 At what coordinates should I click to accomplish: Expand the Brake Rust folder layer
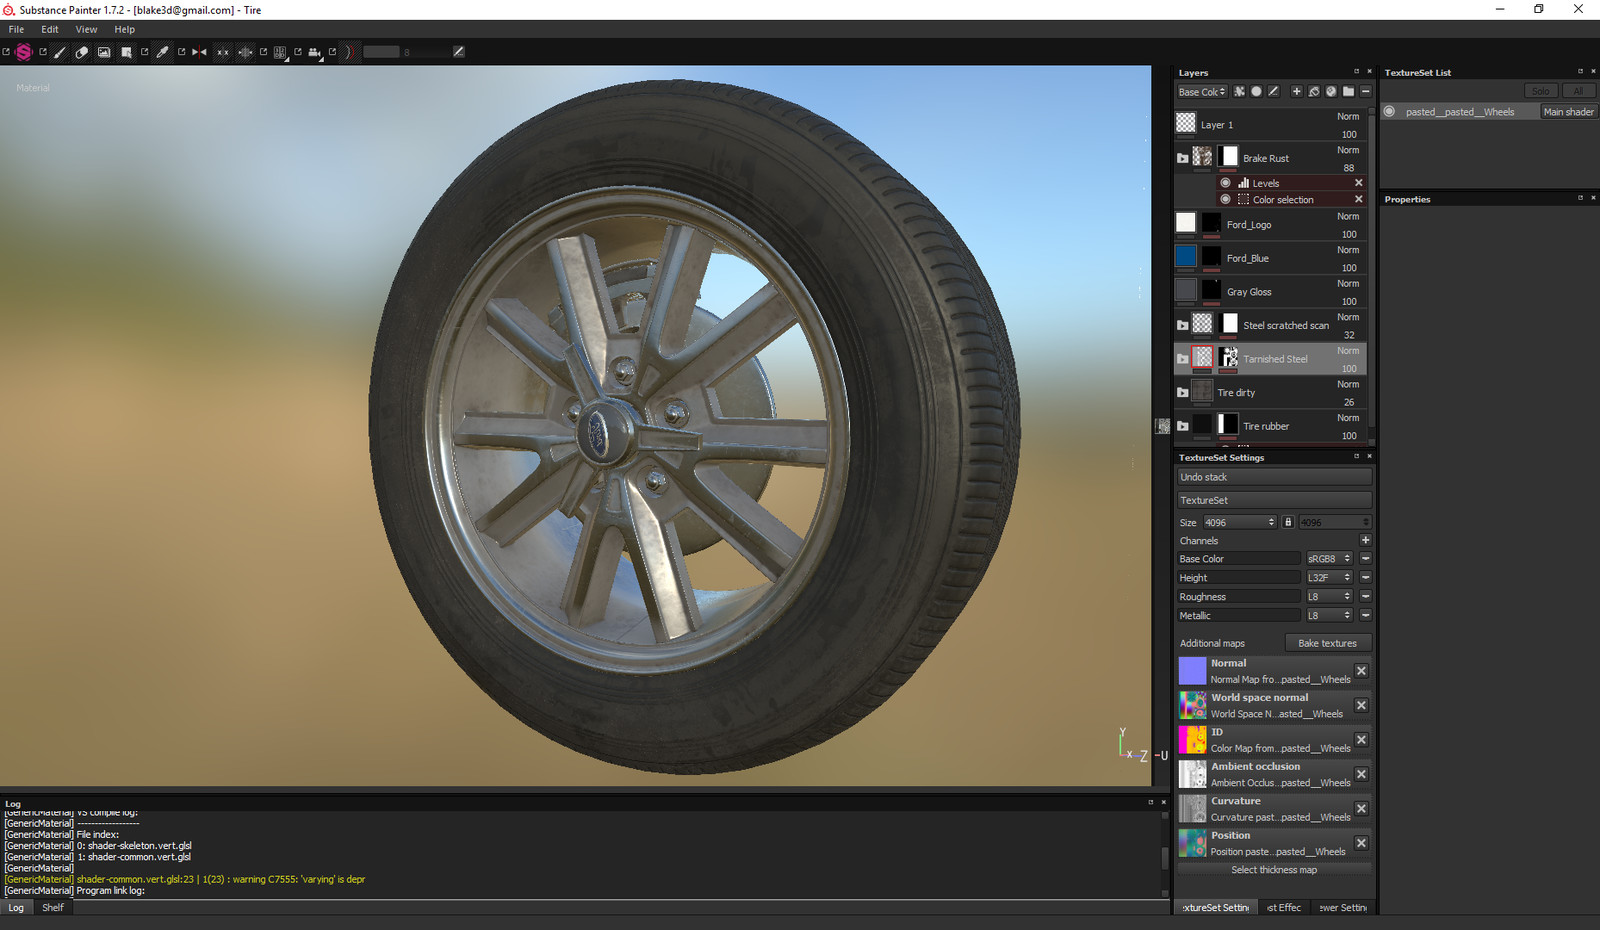pos(1183,158)
